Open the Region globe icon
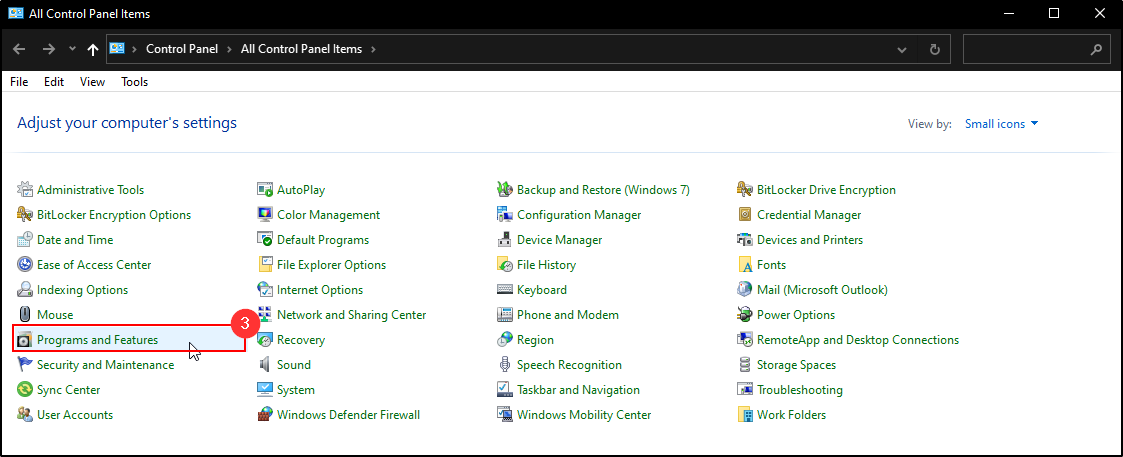The width and height of the screenshot is (1123, 457). point(505,340)
